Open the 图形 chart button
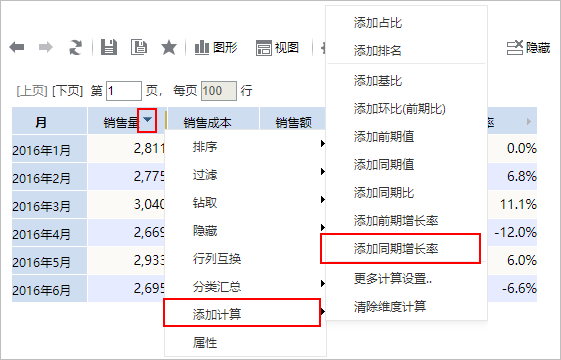Screen dimensions: 561x360 tap(216, 47)
